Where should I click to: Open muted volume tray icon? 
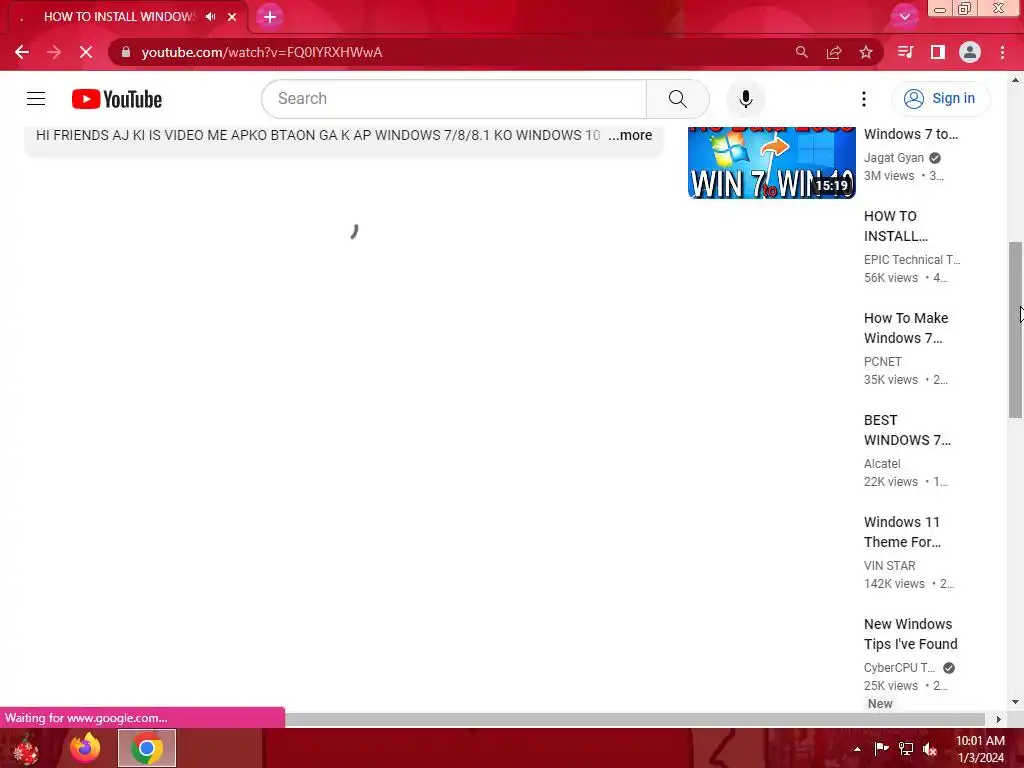coord(930,748)
